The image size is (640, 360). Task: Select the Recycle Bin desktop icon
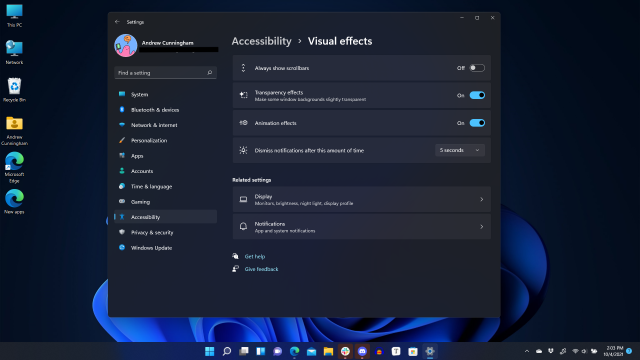click(14, 90)
